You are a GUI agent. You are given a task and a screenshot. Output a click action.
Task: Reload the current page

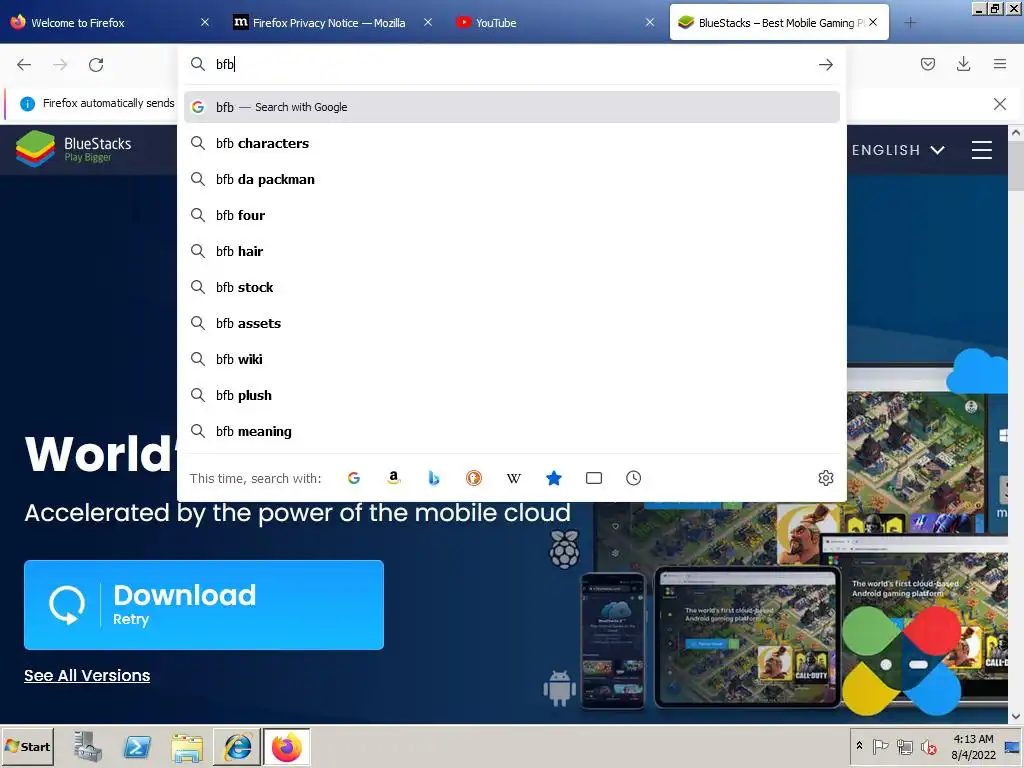[96, 65]
